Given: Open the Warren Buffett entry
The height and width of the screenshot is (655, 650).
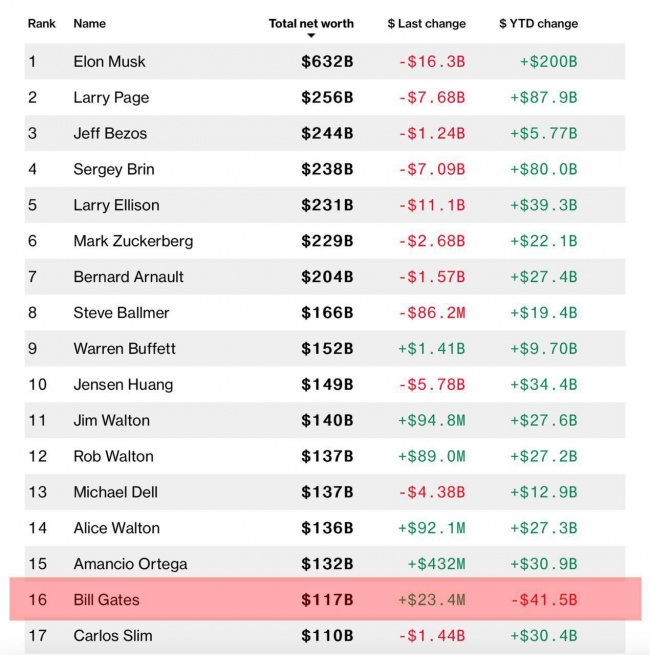Looking at the screenshot, I should point(124,349).
